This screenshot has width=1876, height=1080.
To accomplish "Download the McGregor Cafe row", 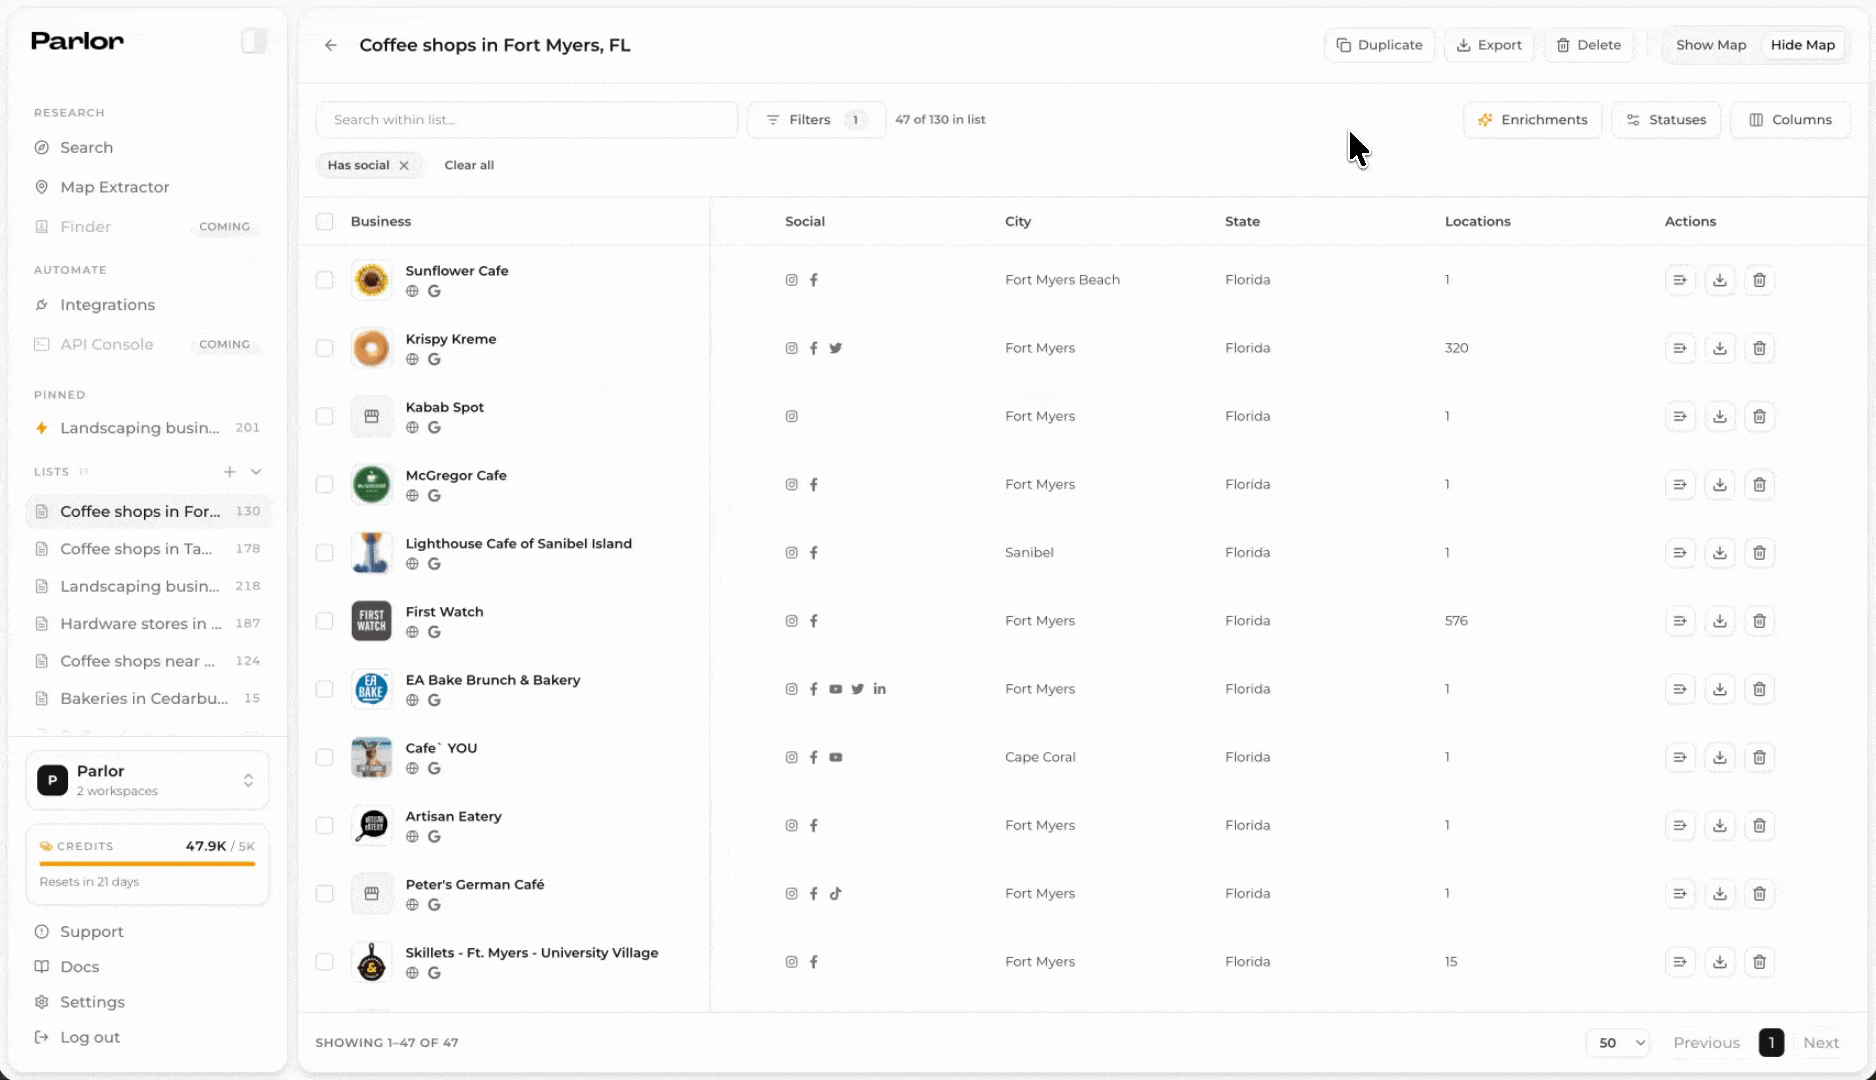I will [1719, 484].
